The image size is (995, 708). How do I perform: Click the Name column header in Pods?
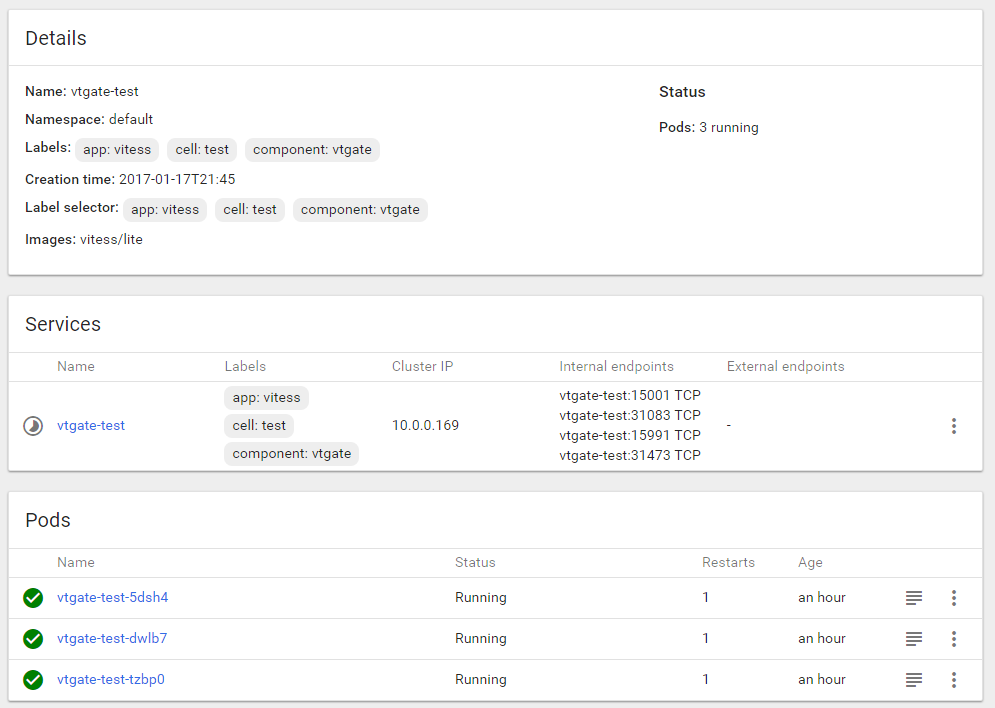pos(76,563)
